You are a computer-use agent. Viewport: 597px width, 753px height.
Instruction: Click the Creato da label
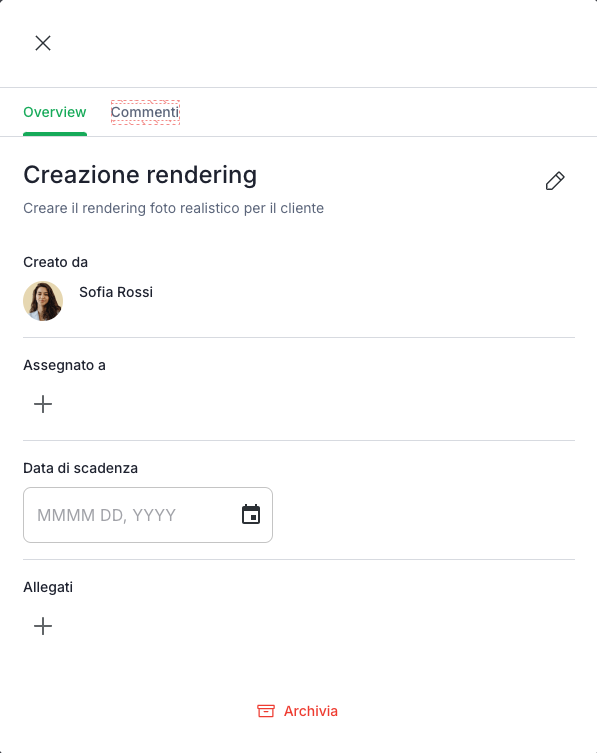tap(55, 262)
